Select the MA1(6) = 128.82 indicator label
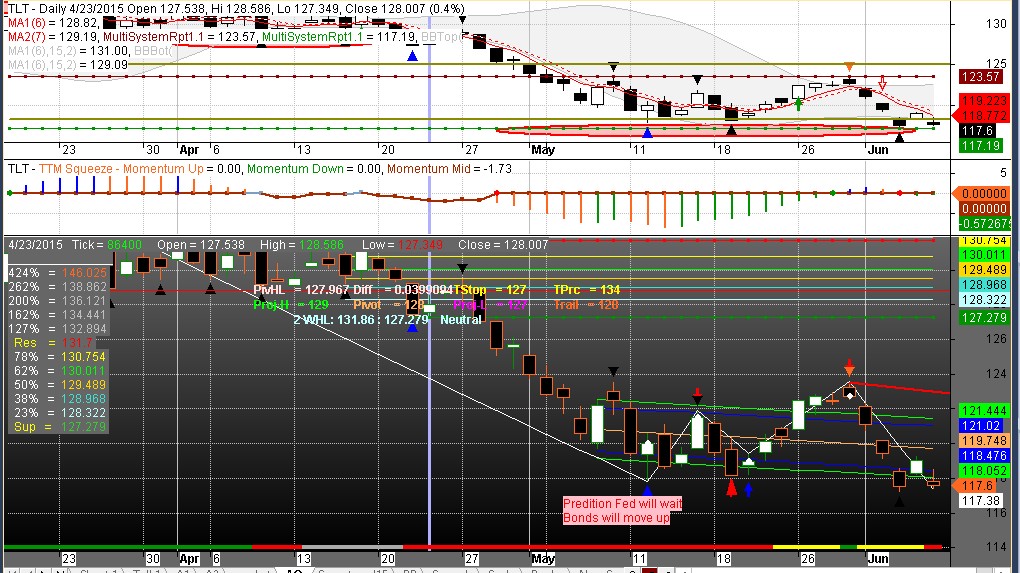 53,23
